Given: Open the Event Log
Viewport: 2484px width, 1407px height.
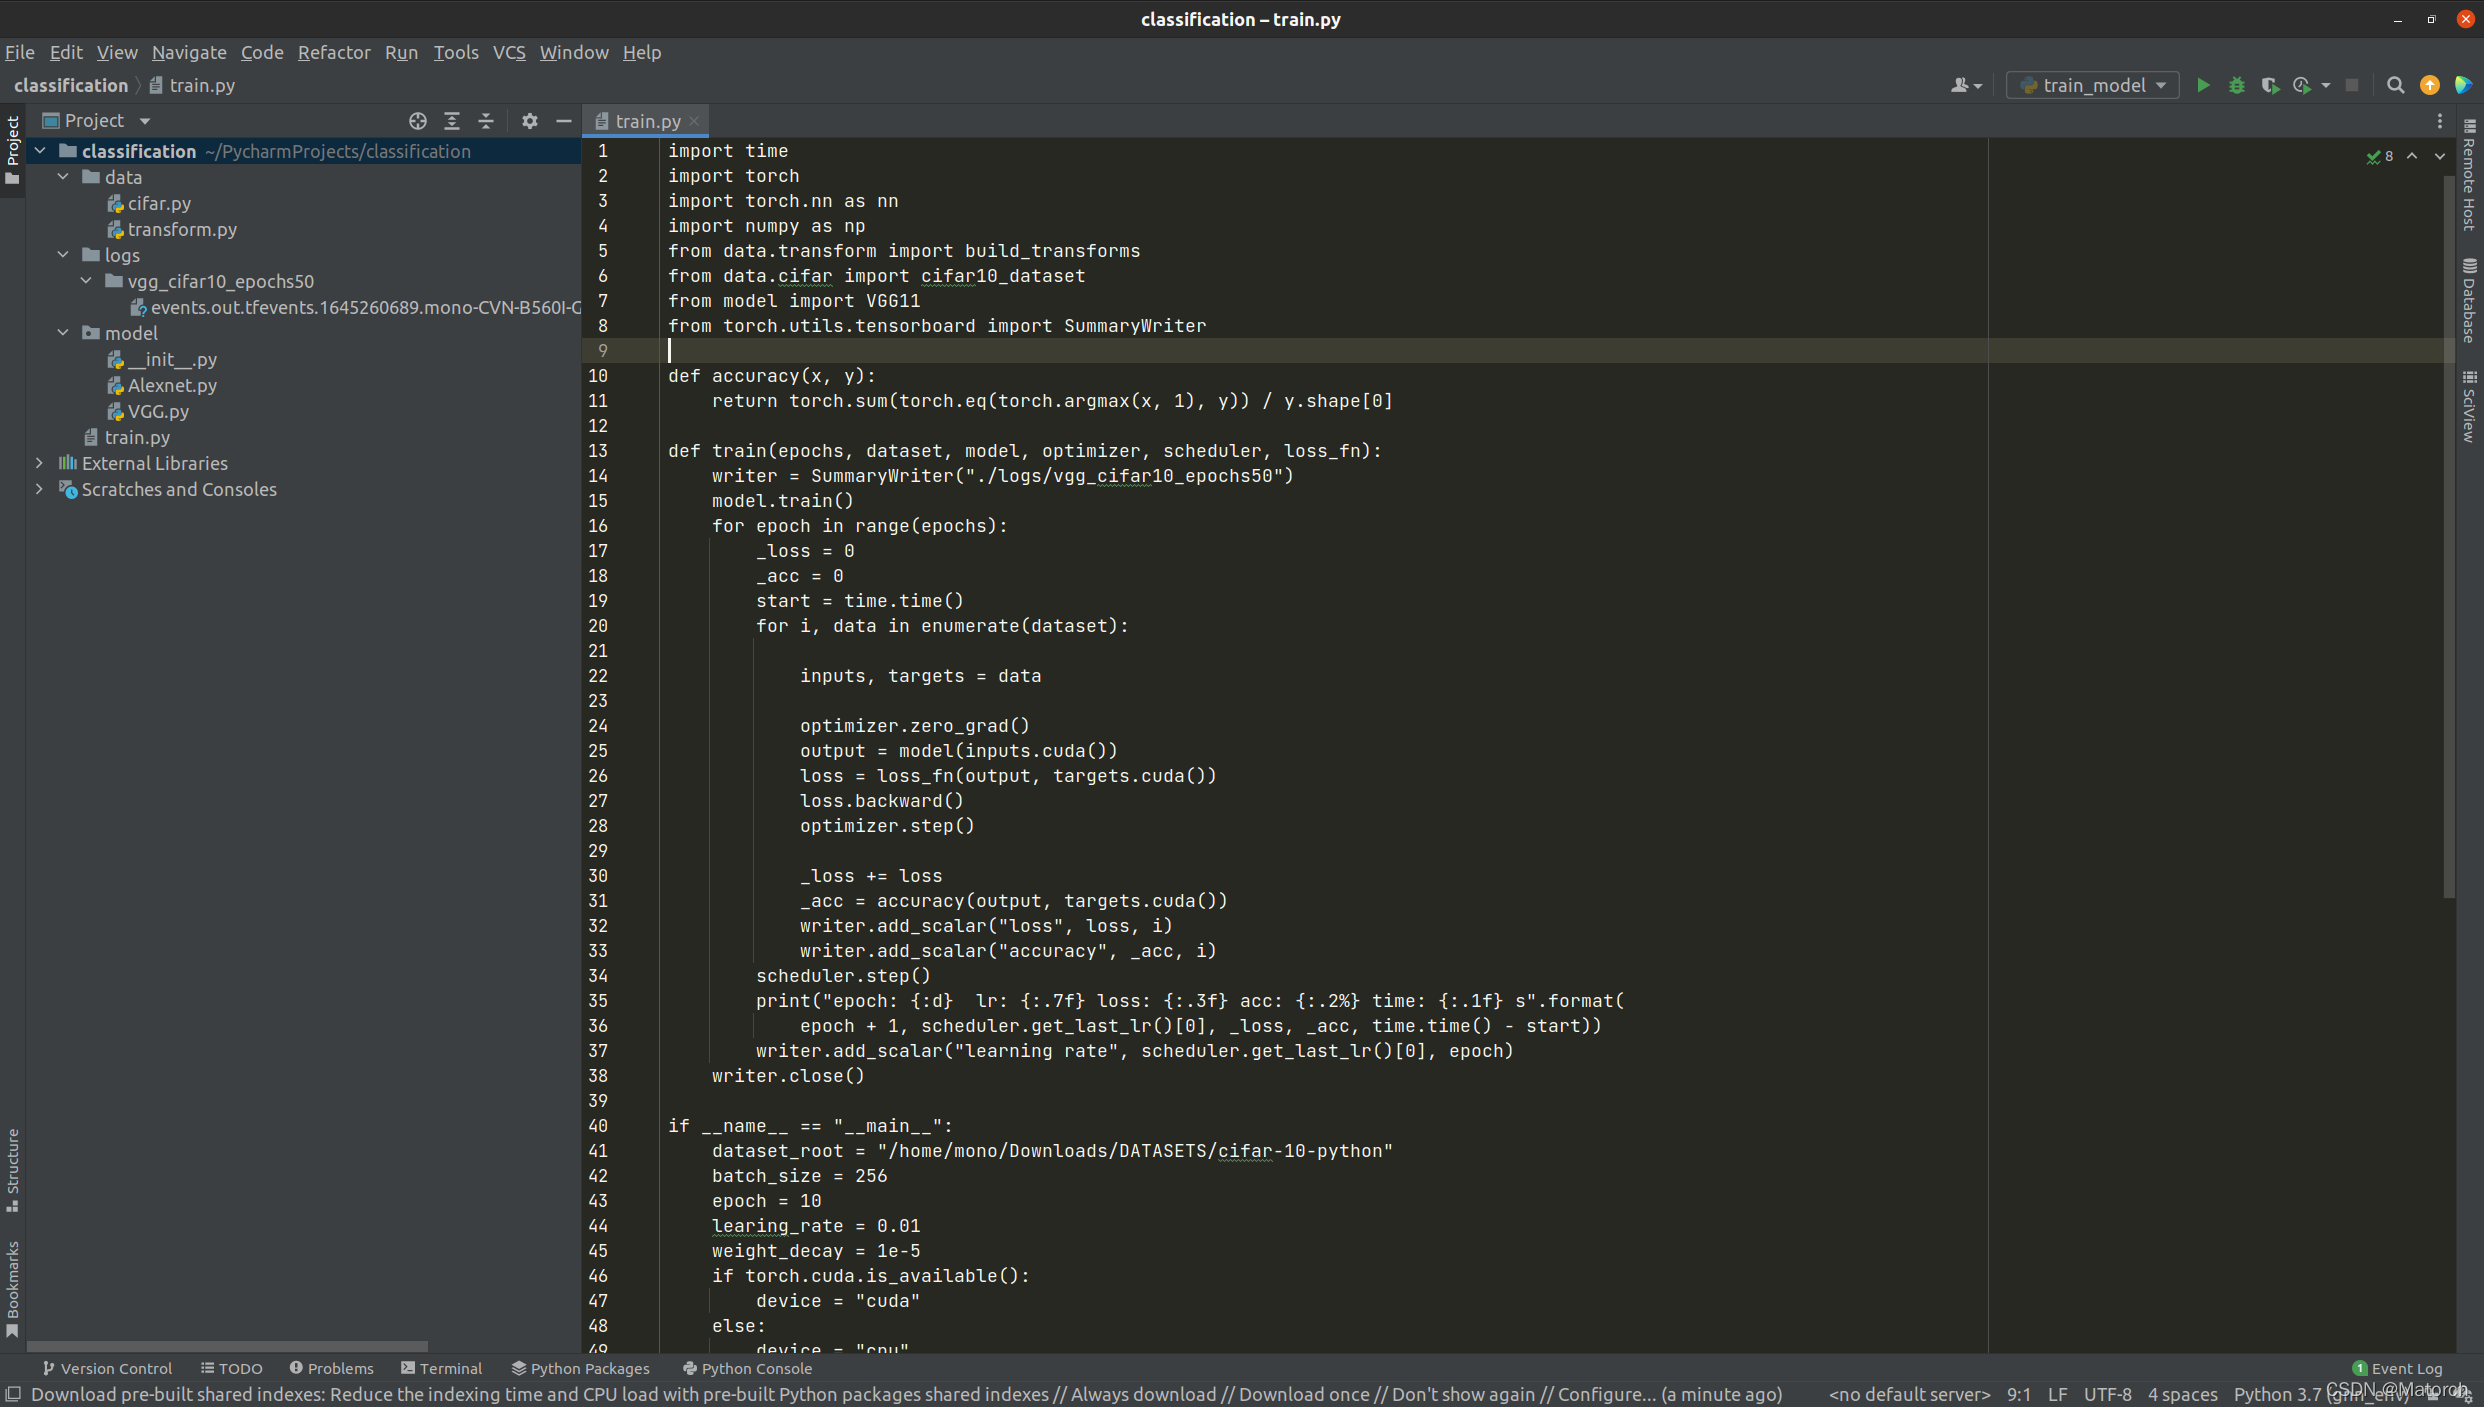Looking at the screenshot, I should click(2397, 1368).
